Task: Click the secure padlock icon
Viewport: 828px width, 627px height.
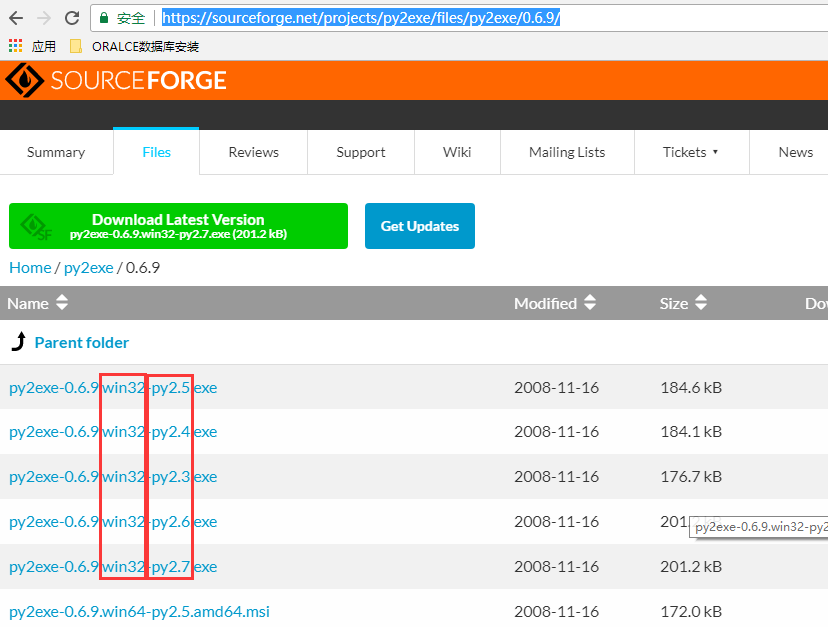Action: point(104,18)
